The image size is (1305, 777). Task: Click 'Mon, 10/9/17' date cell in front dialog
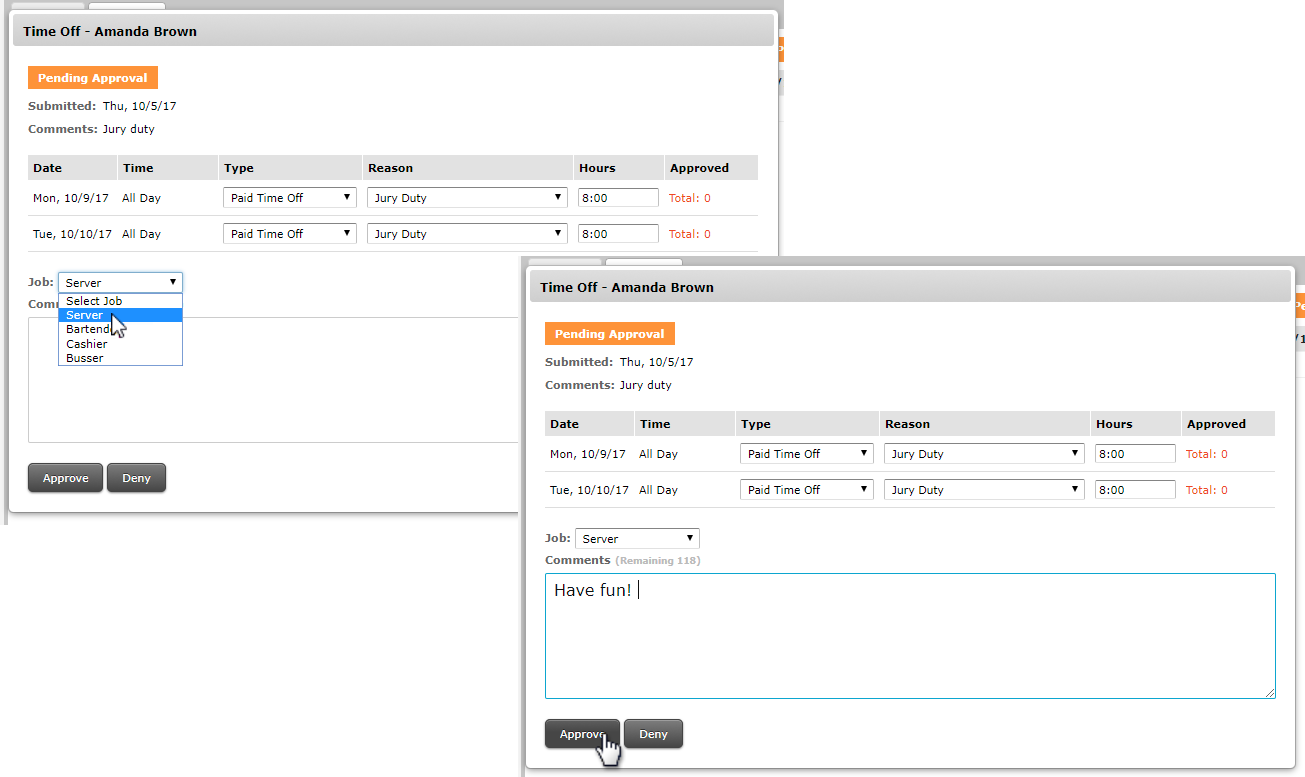pos(588,454)
